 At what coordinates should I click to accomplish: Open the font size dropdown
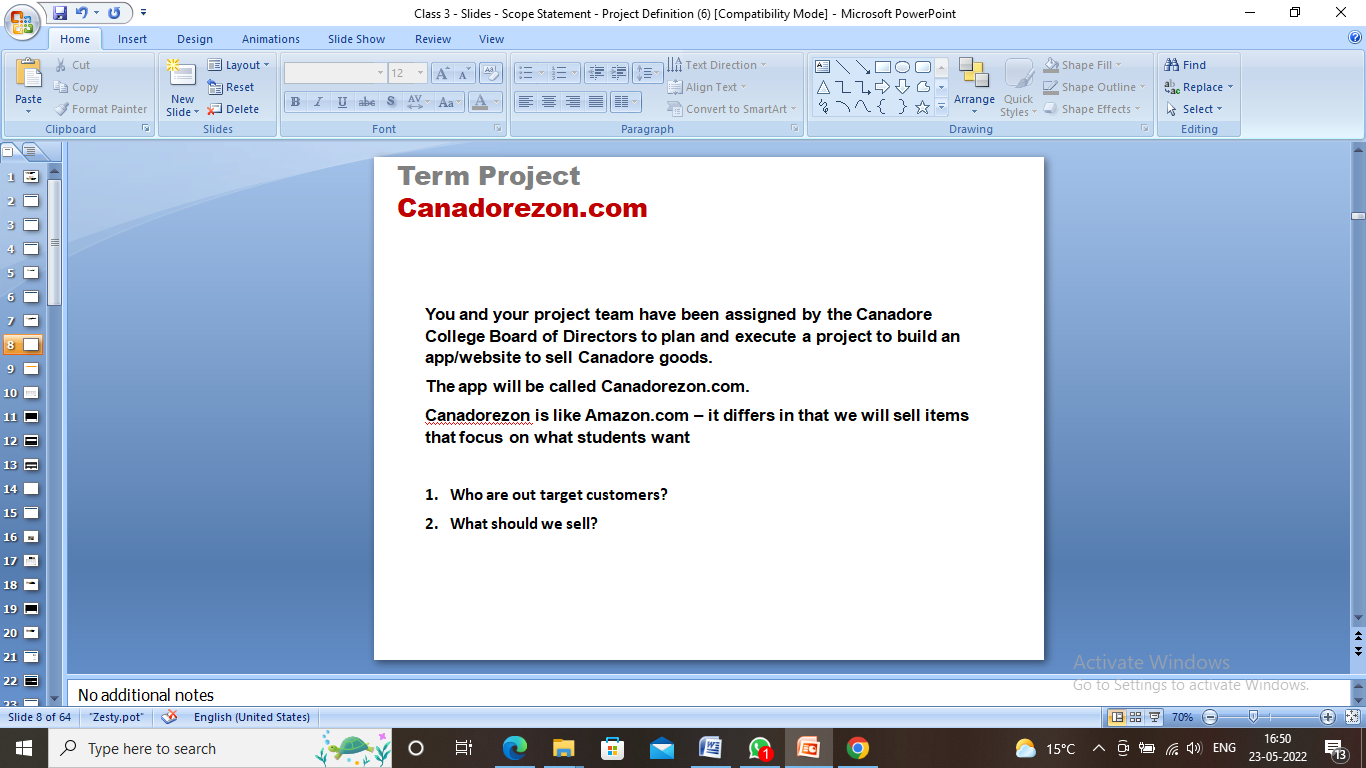coord(422,72)
